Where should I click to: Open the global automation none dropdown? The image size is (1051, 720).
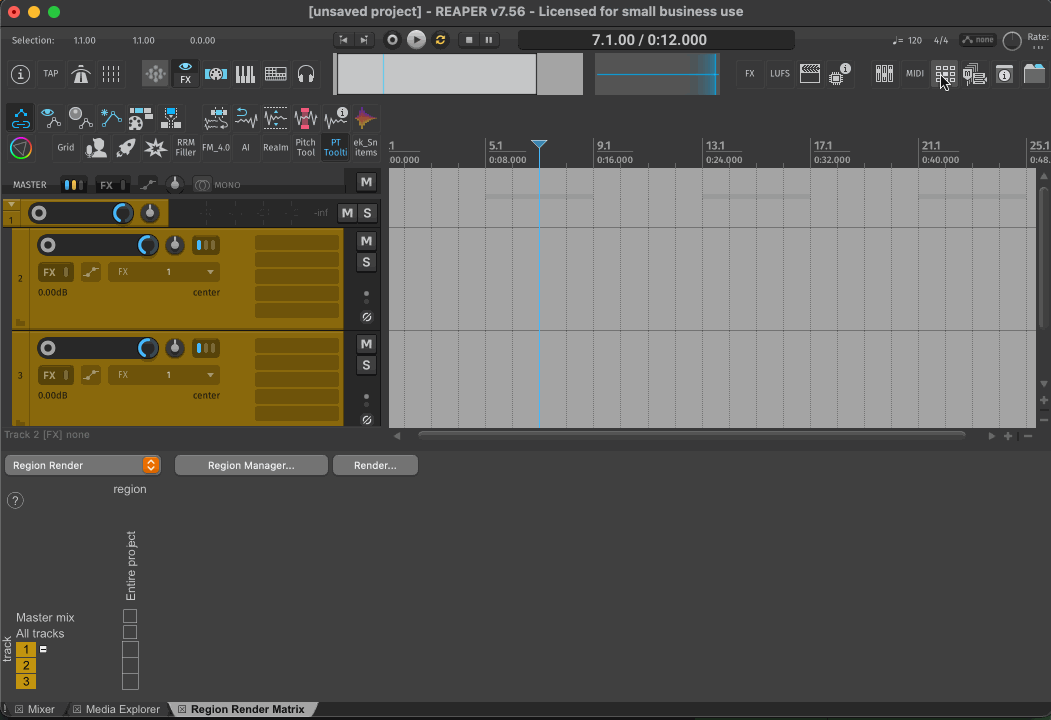977,40
